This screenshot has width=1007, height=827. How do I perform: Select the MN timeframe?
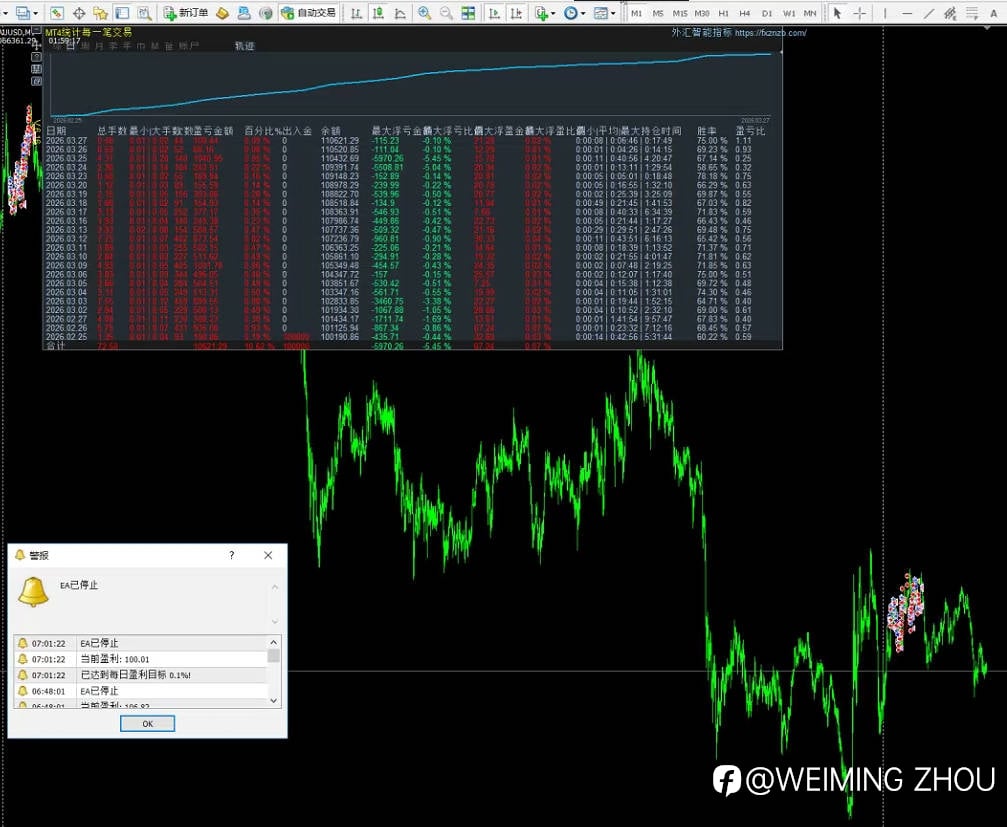tap(810, 13)
